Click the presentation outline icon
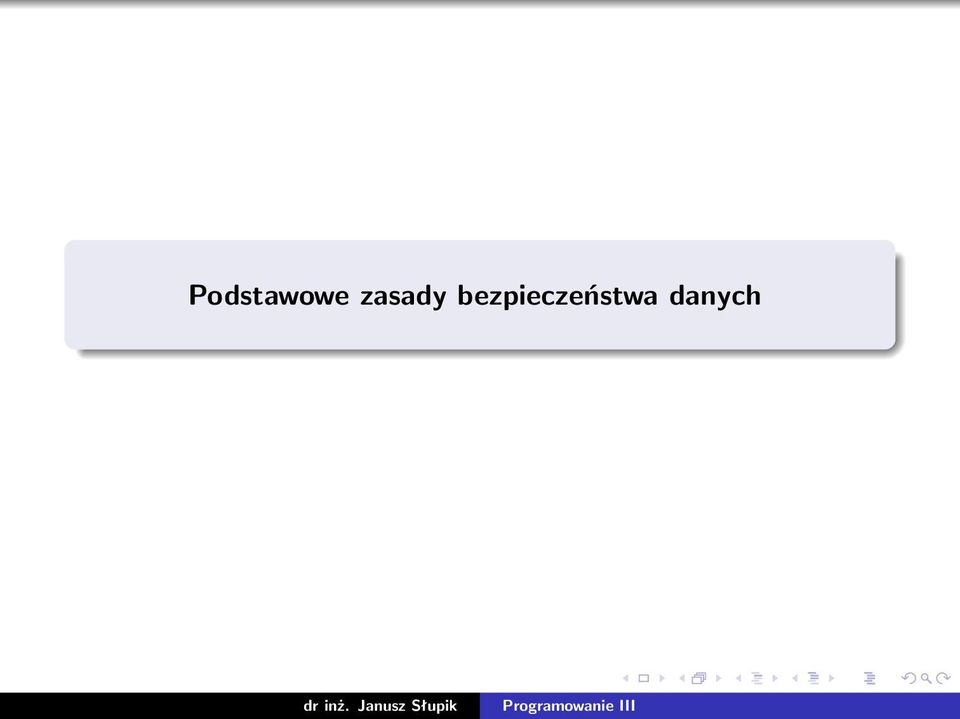Screen dimensions: 960x719 869,678
